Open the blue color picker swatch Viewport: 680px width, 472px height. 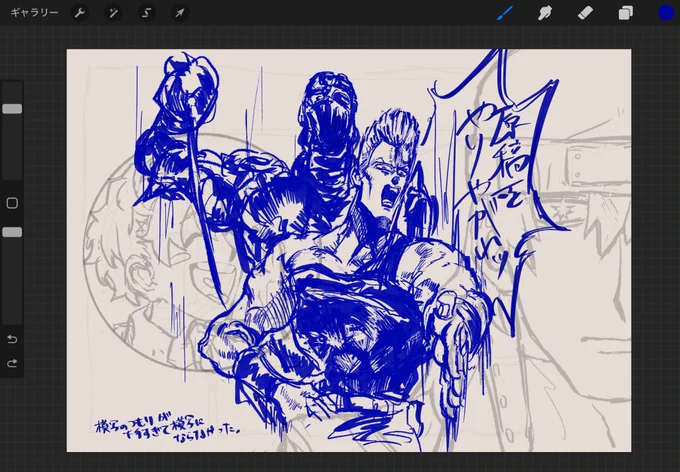click(666, 13)
